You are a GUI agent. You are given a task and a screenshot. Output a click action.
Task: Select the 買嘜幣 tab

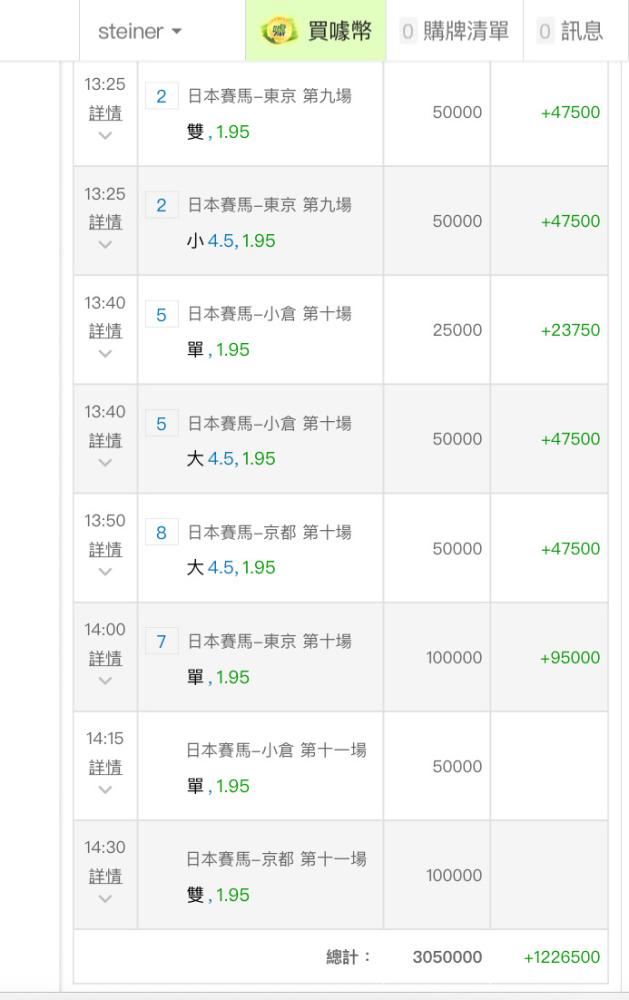point(316,31)
